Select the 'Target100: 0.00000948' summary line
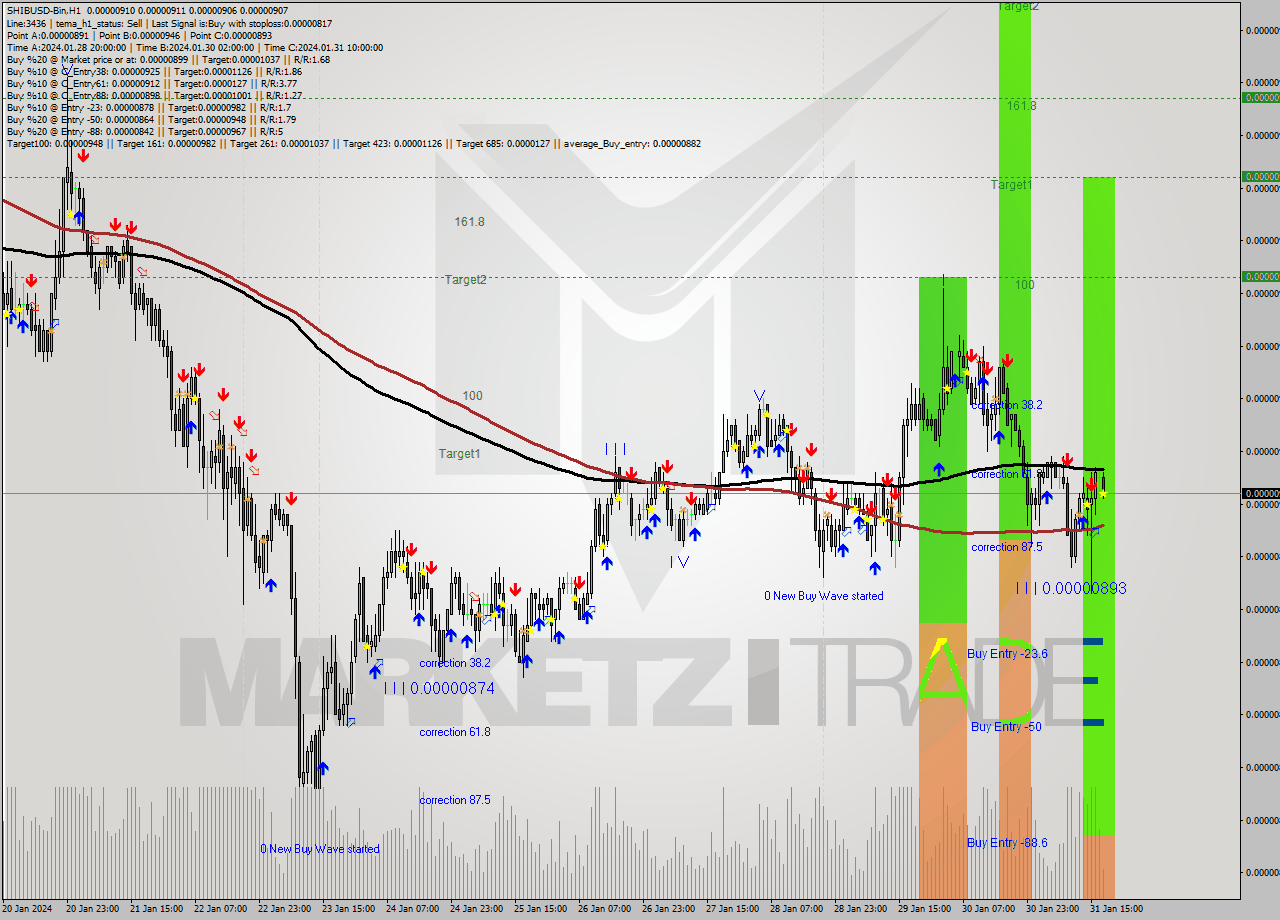 pos(354,143)
